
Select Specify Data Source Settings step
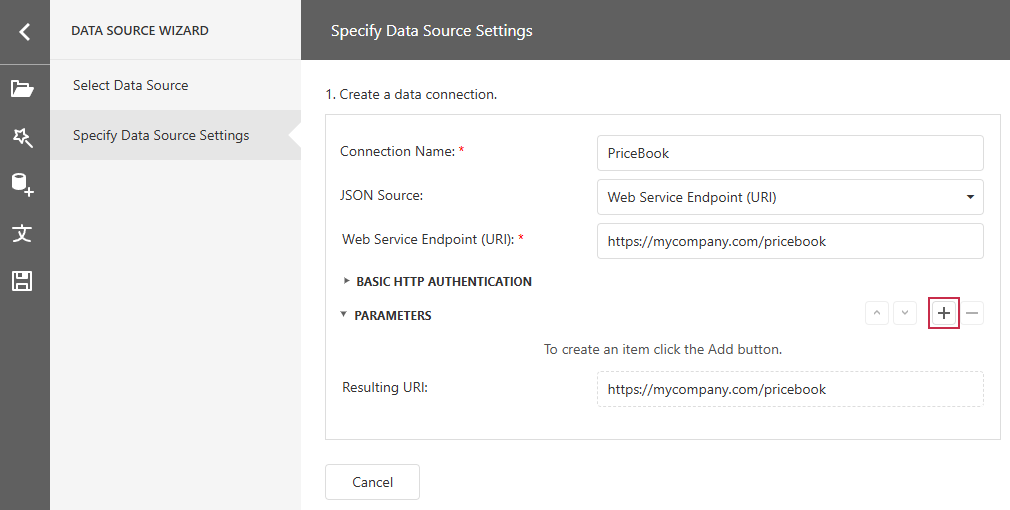coord(175,135)
